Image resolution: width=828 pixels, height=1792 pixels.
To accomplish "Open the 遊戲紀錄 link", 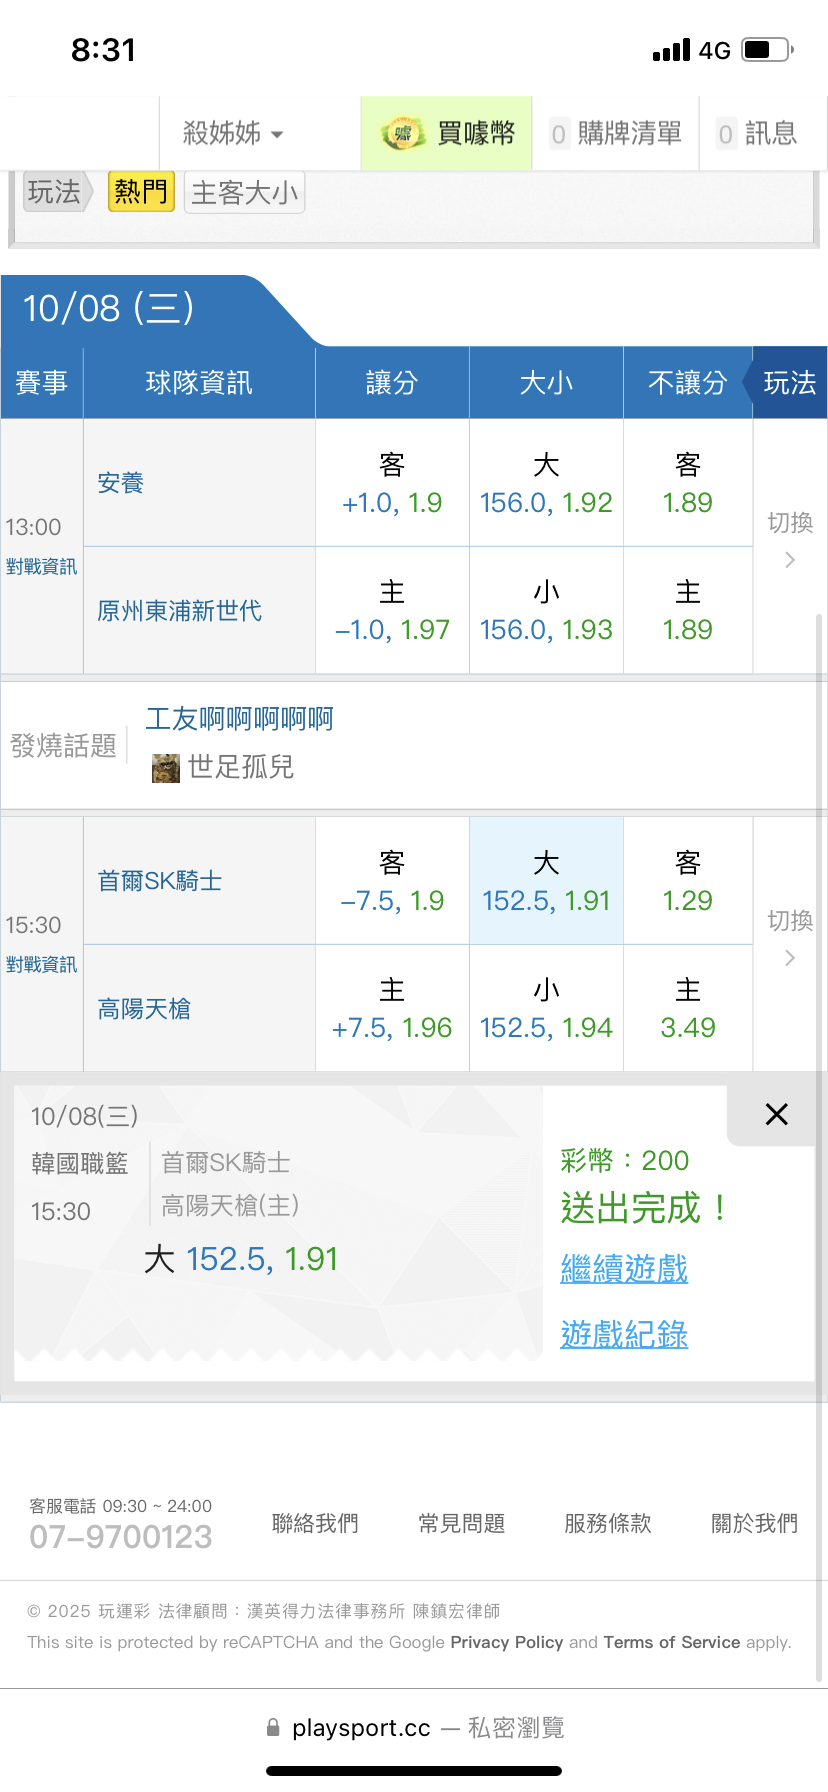I will point(624,1334).
